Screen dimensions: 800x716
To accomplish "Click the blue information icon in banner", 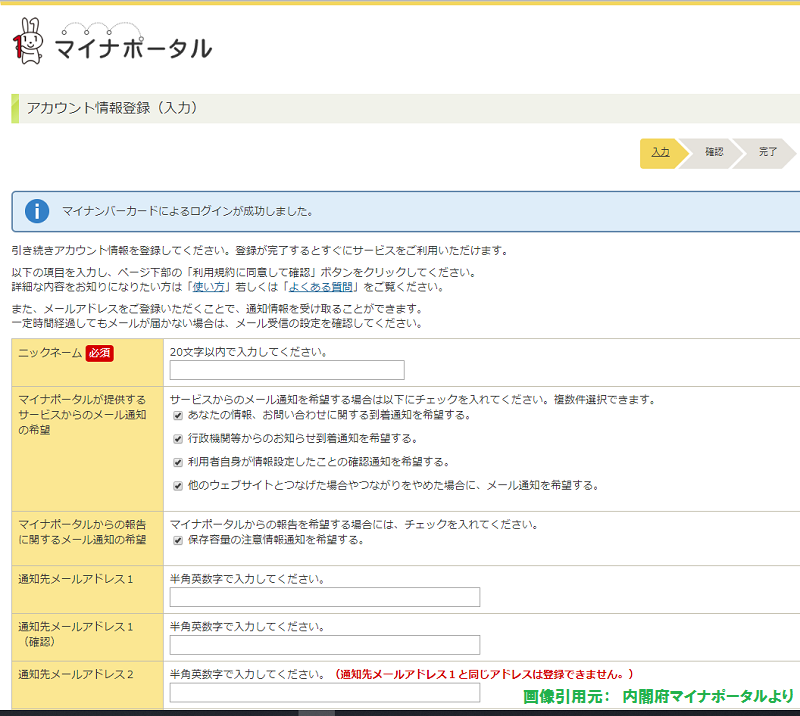I will point(37,211).
